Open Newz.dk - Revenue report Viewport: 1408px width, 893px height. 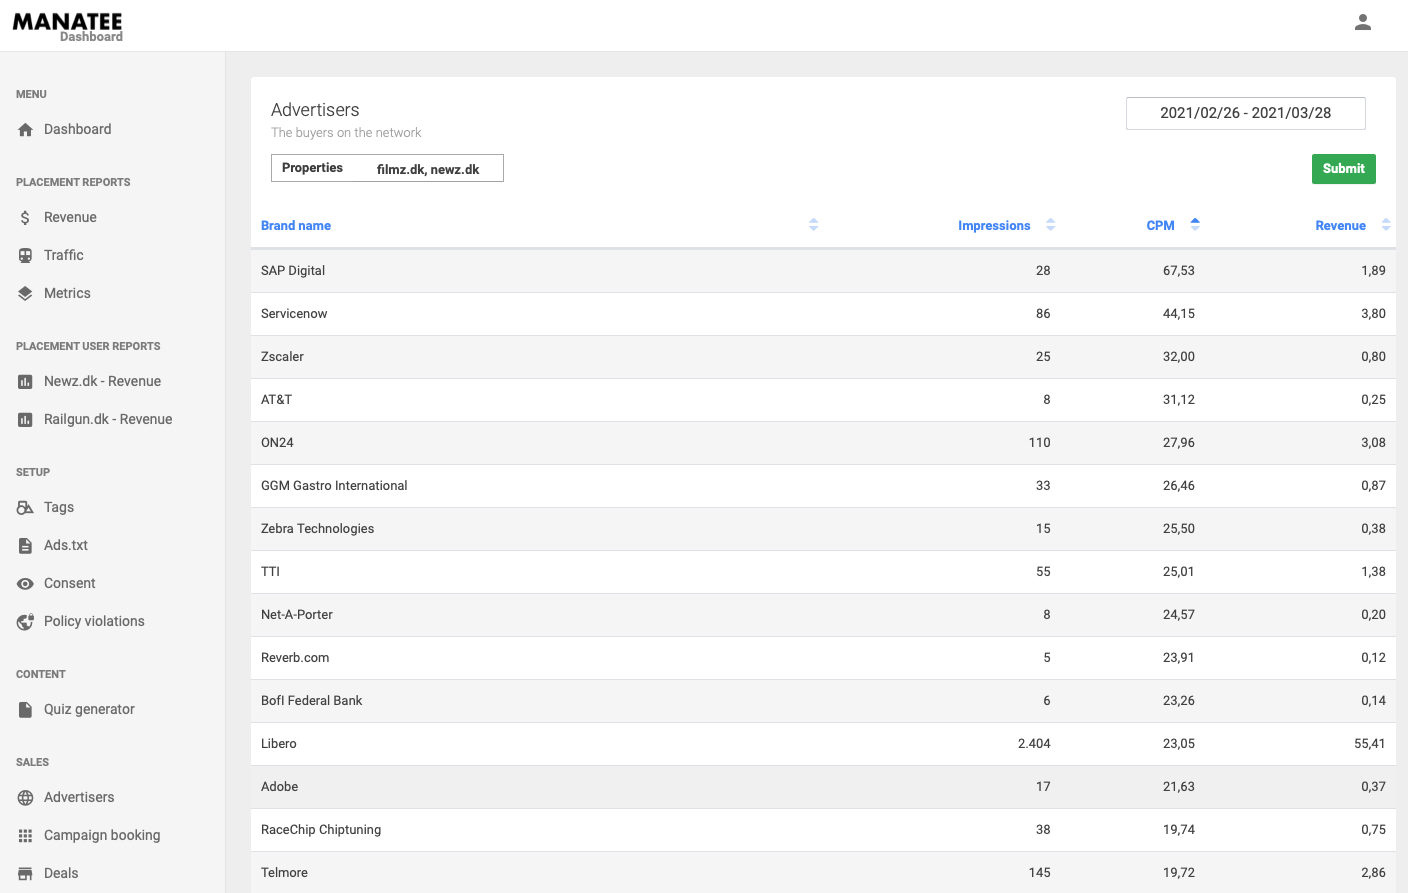(102, 382)
